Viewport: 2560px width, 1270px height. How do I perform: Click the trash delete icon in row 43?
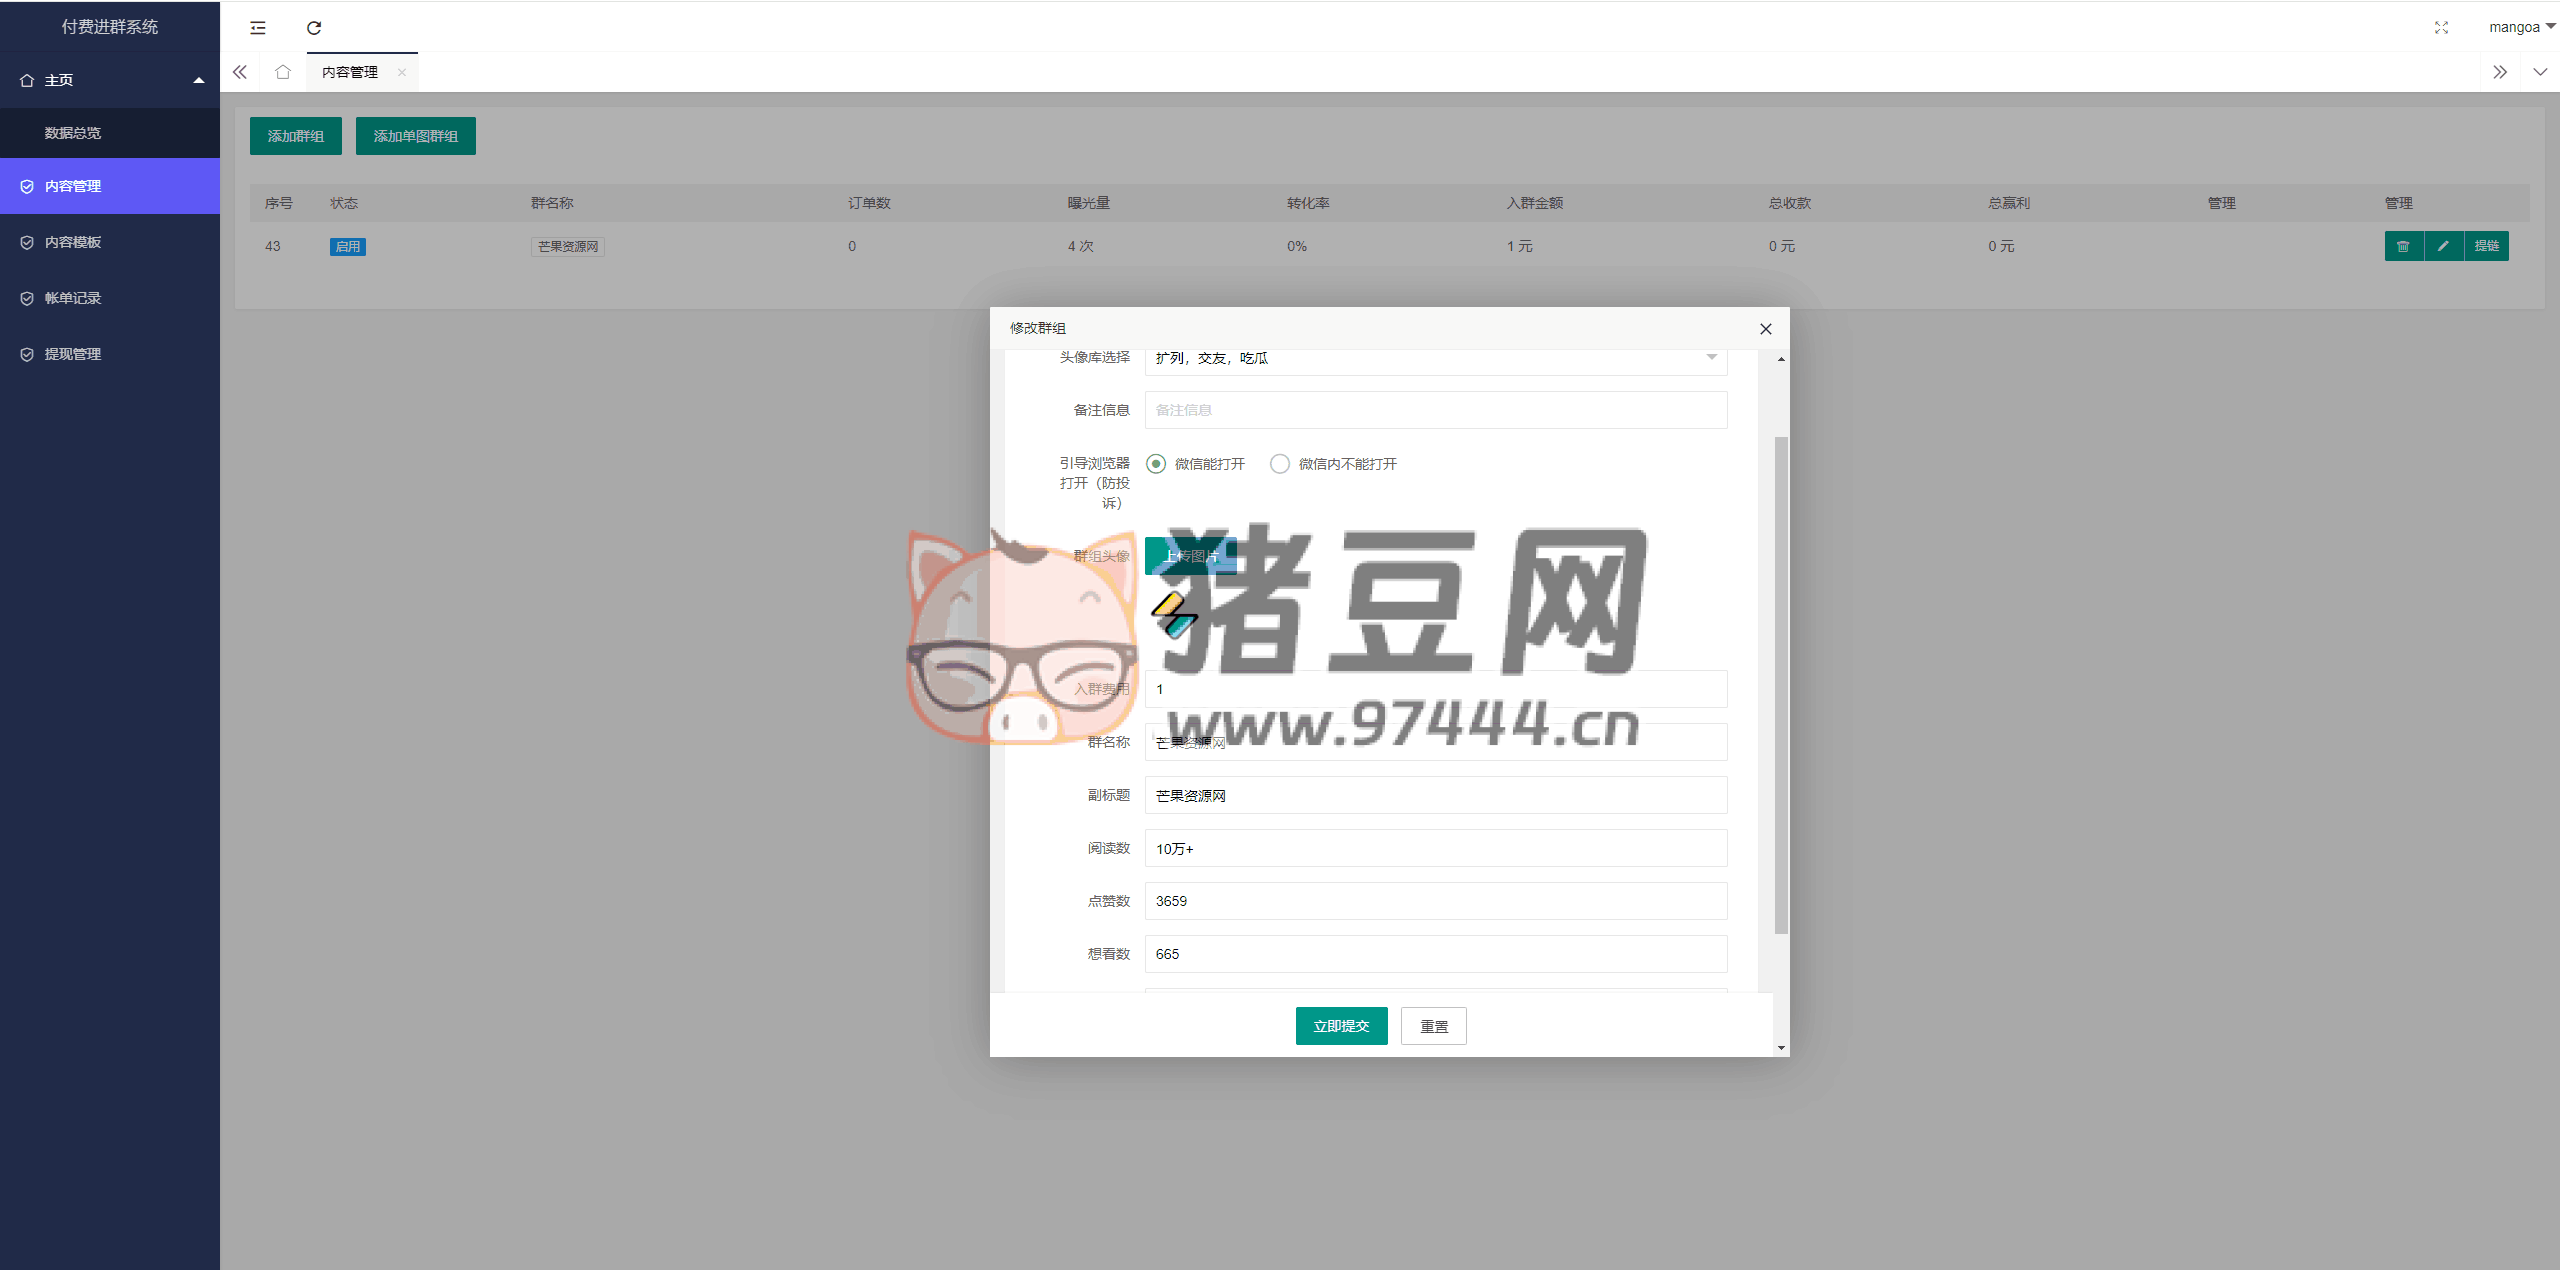click(2403, 246)
